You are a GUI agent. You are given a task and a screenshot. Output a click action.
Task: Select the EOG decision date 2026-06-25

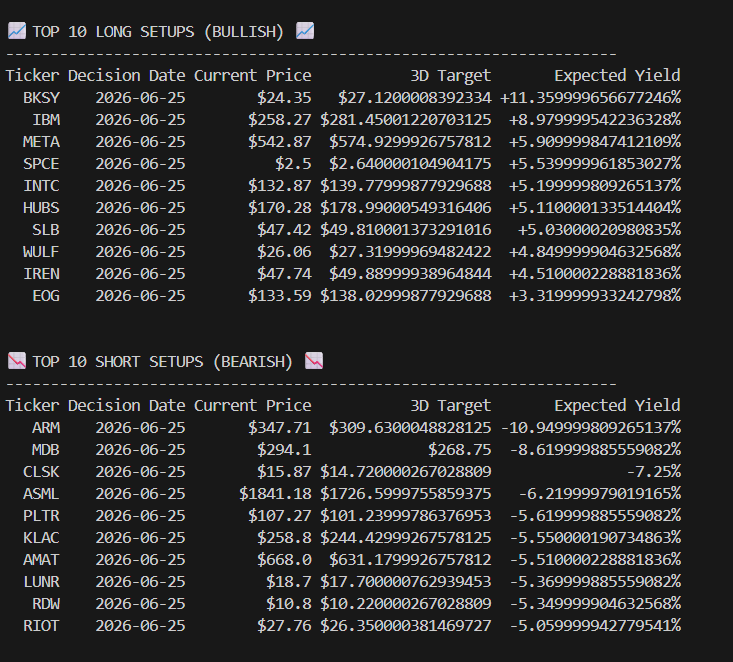point(140,296)
